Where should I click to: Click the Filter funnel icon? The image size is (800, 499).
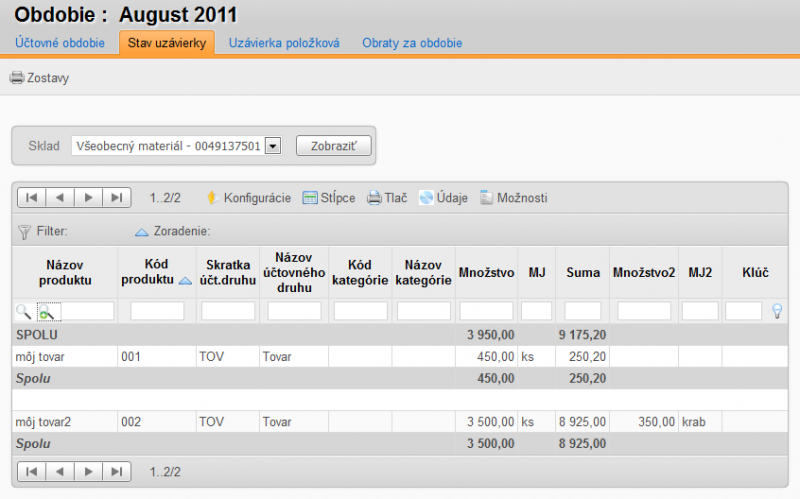coord(24,232)
